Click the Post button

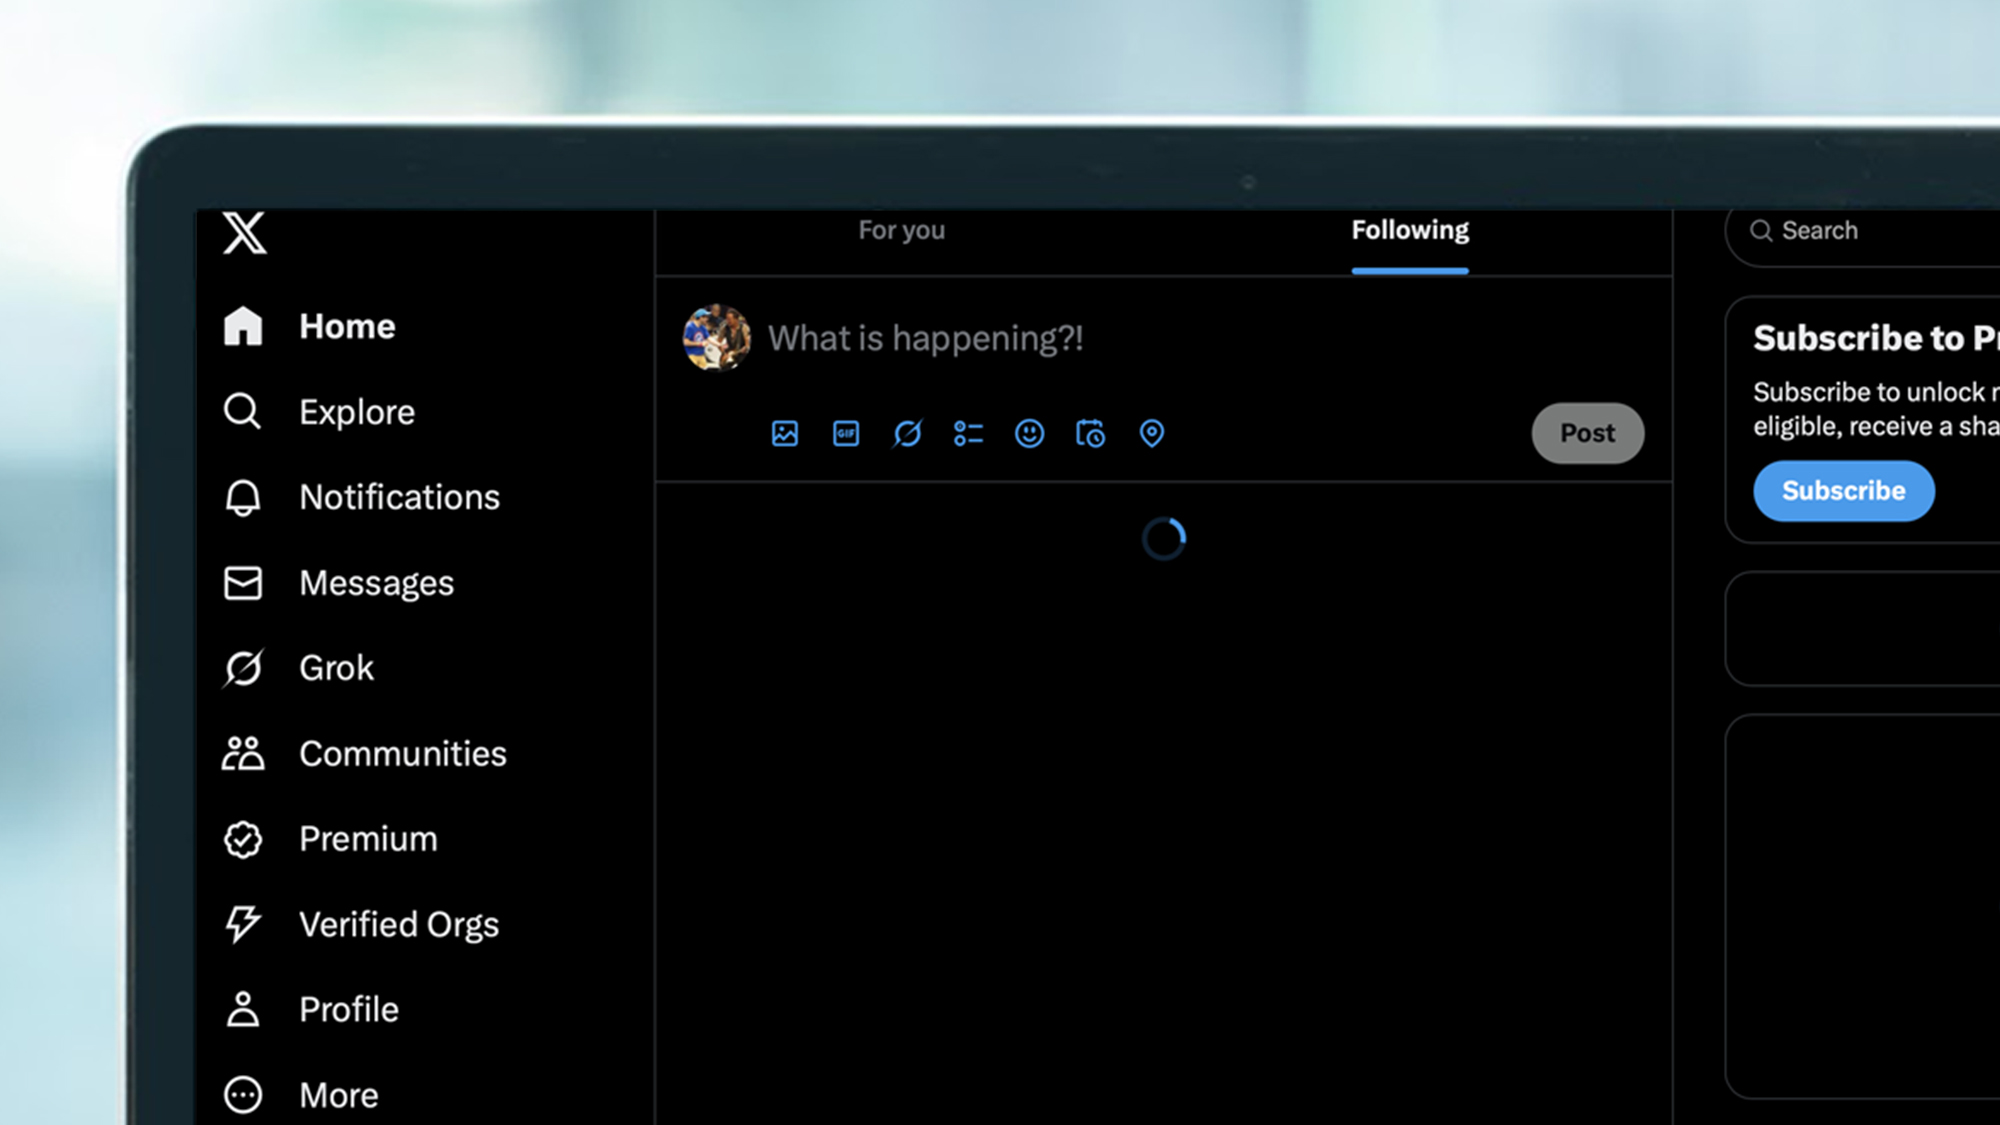pos(1587,433)
